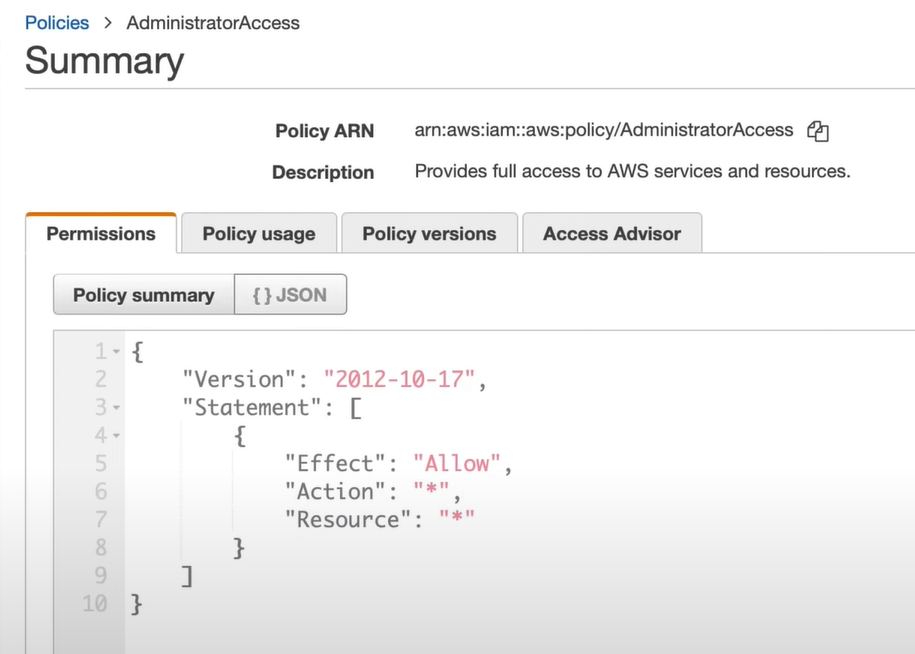The image size is (915, 654).
Task: Show the Policy summary view
Action: pos(144,295)
